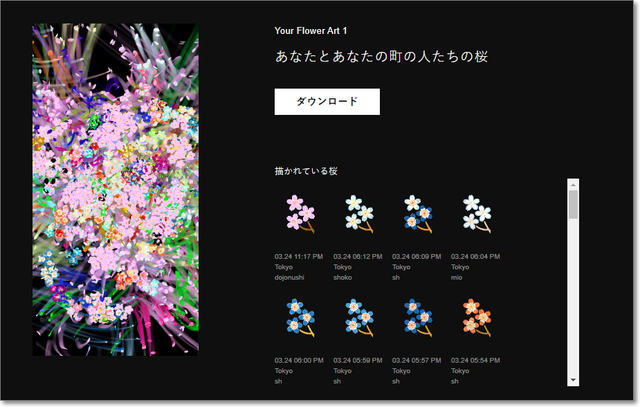This screenshot has width=640, height=407.
Task: Select the orange sakura from 05:54 PM
Action: point(476,316)
